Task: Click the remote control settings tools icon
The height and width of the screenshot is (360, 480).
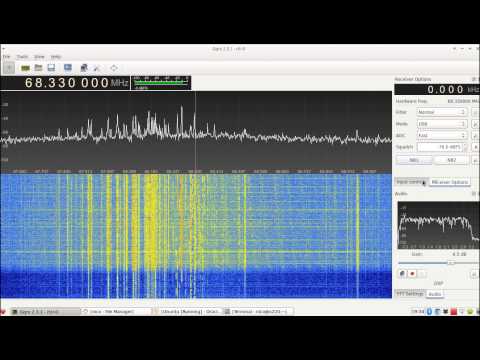Action: (97, 68)
